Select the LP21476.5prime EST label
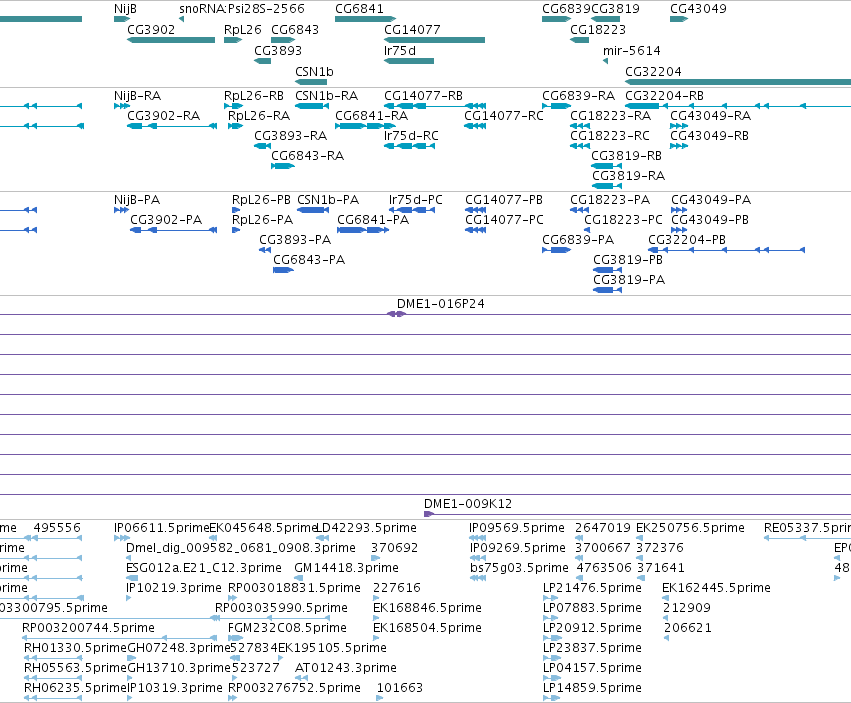The image size is (851, 703). 592,588
